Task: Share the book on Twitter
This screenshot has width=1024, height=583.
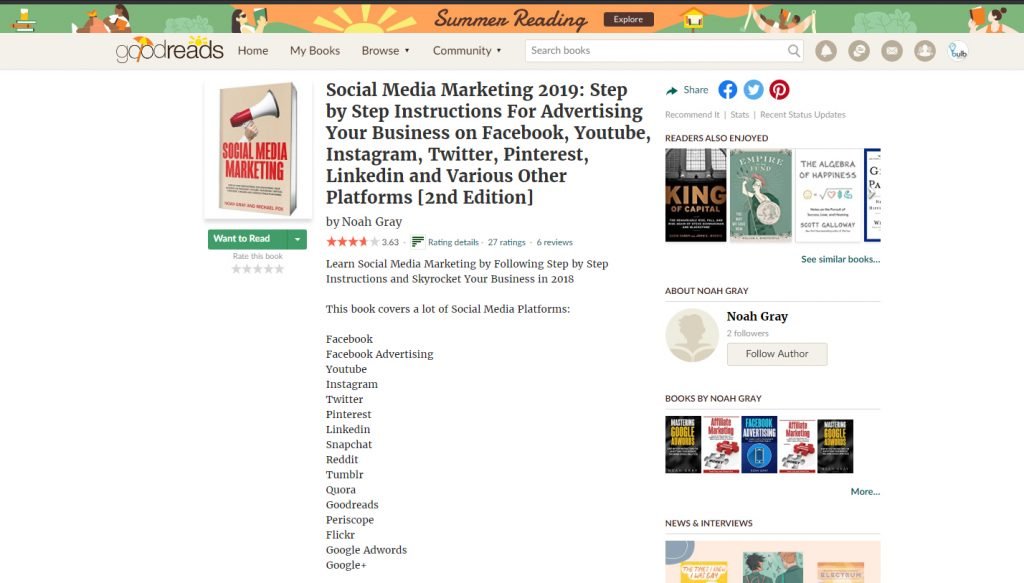Action: click(x=753, y=89)
